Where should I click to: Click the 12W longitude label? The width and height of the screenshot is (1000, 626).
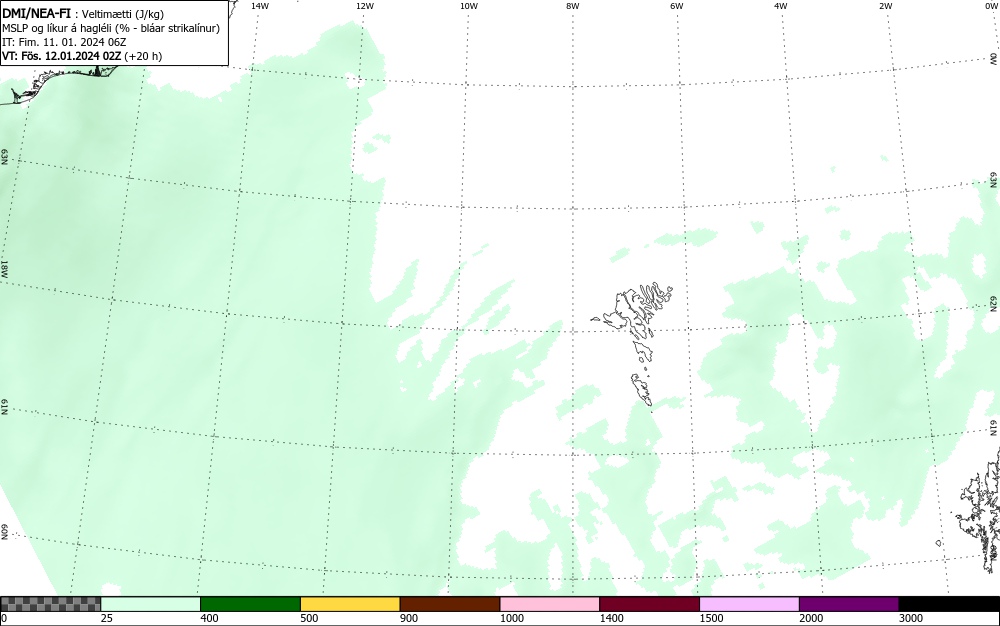coord(365,6)
